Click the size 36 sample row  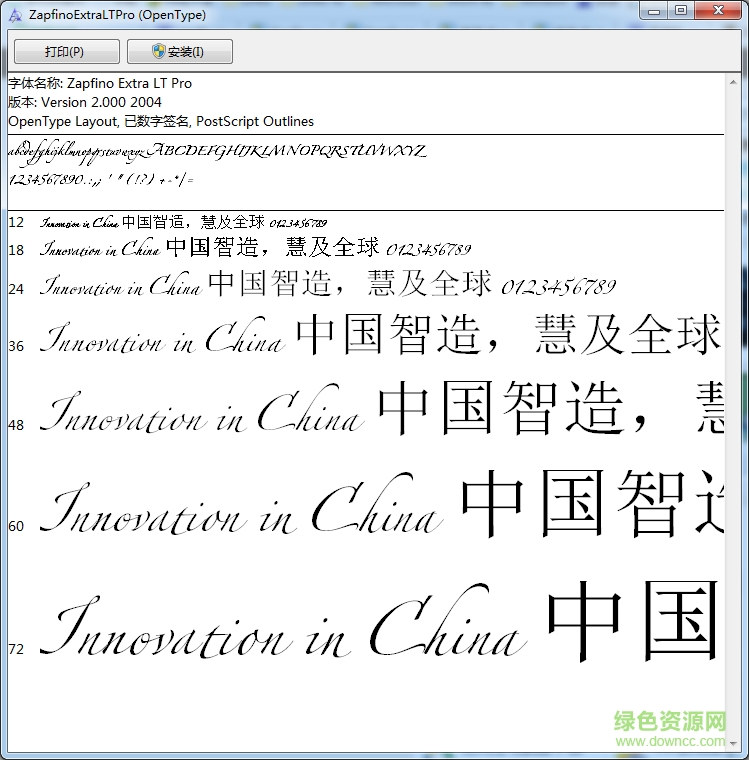pyautogui.click(x=366, y=336)
